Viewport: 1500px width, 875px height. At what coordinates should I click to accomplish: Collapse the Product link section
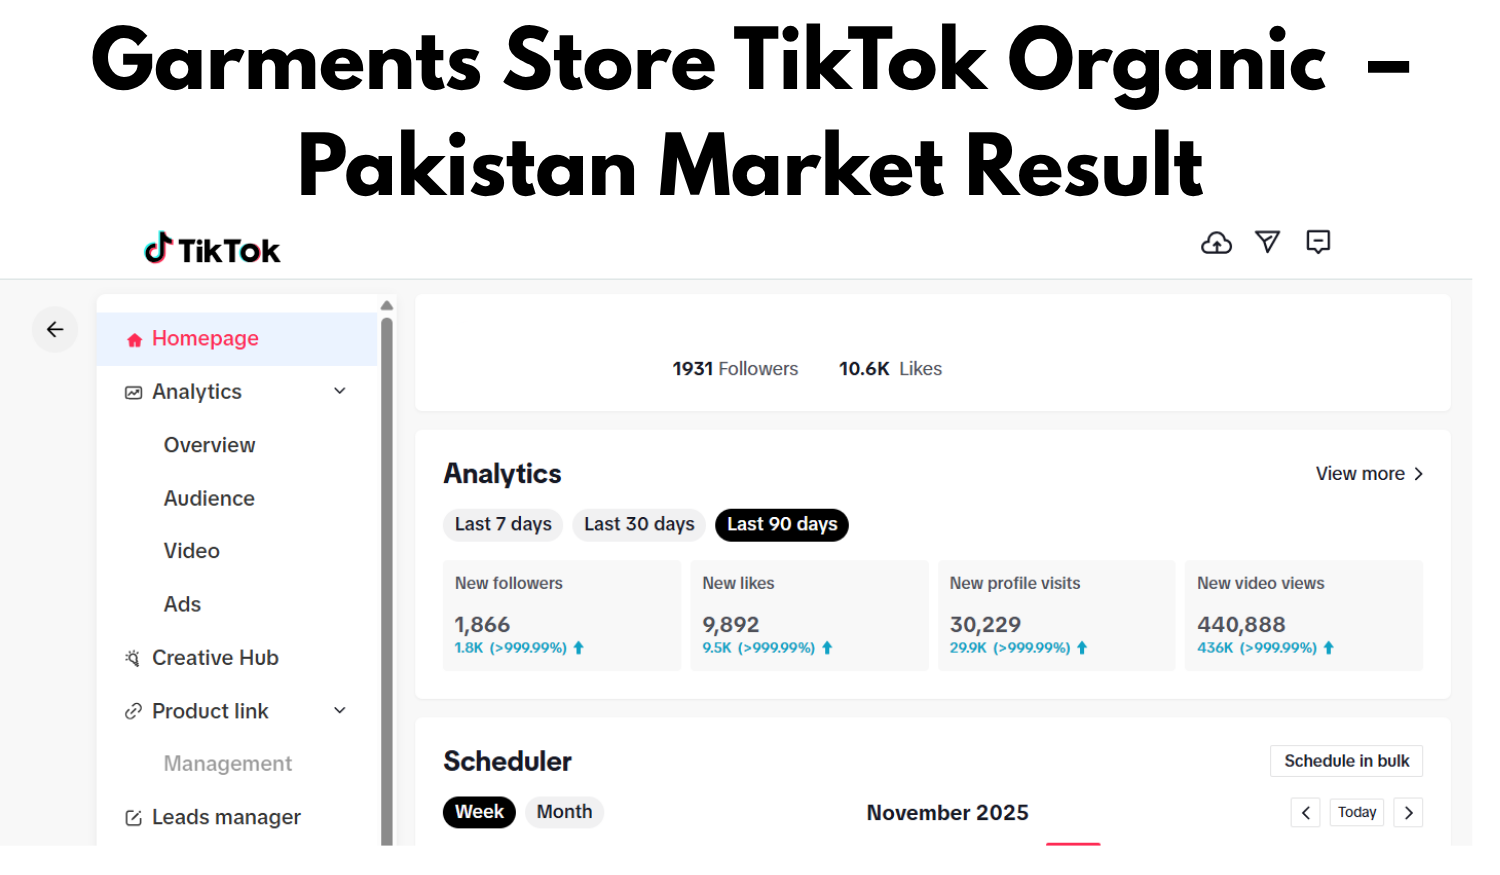(x=339, y=711)
